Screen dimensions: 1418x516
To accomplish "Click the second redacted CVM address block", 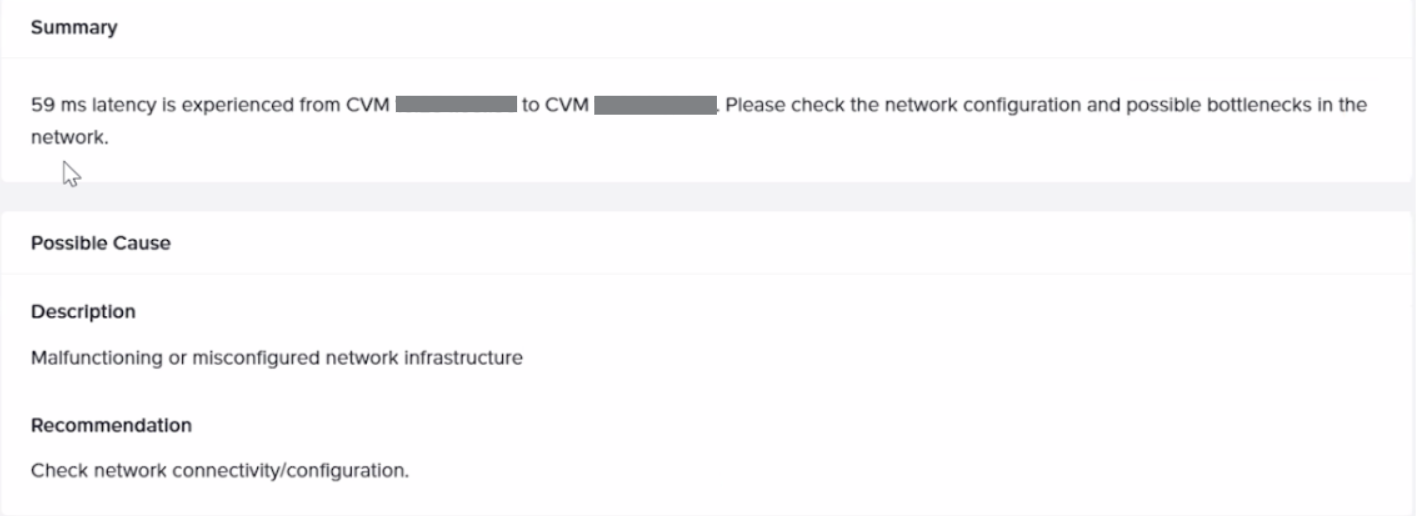I will [655, 105].
